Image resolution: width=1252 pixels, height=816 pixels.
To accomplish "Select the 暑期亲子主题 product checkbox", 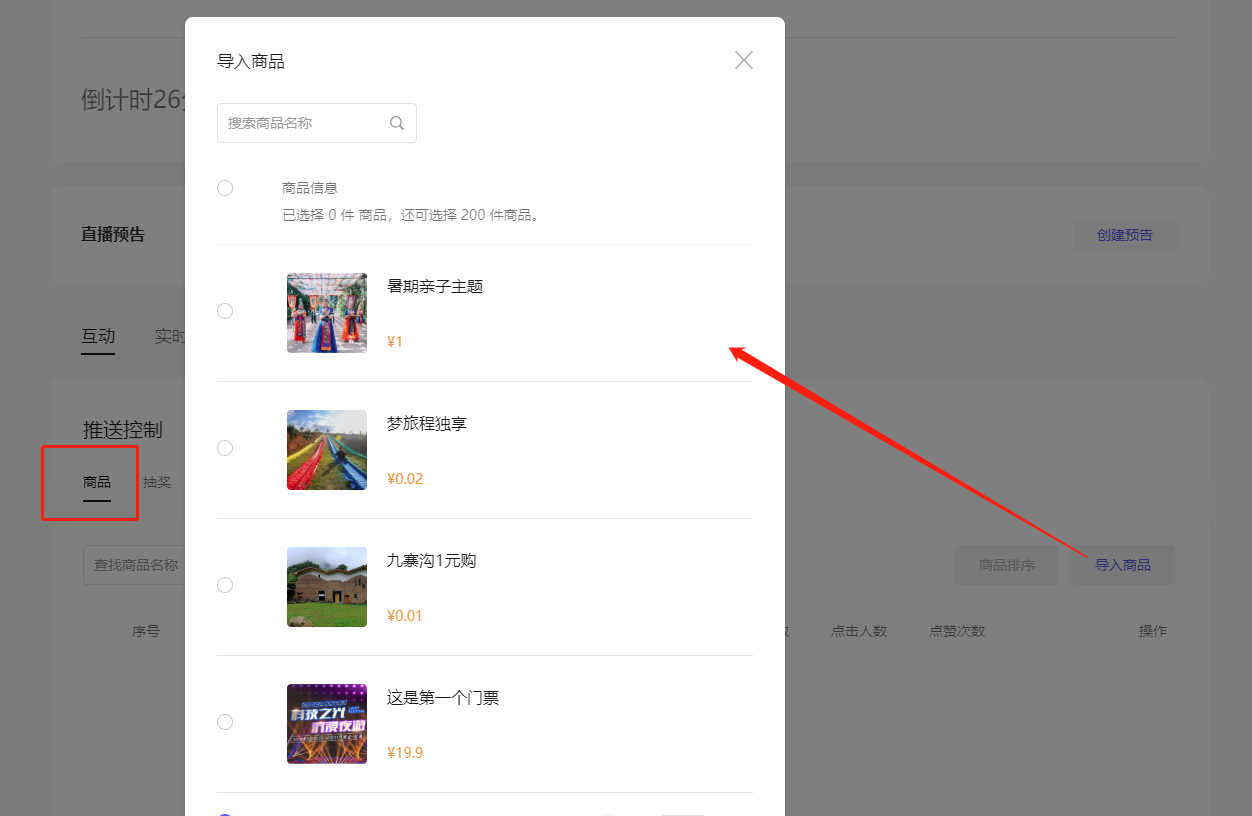I will click(x=225, y=311).
